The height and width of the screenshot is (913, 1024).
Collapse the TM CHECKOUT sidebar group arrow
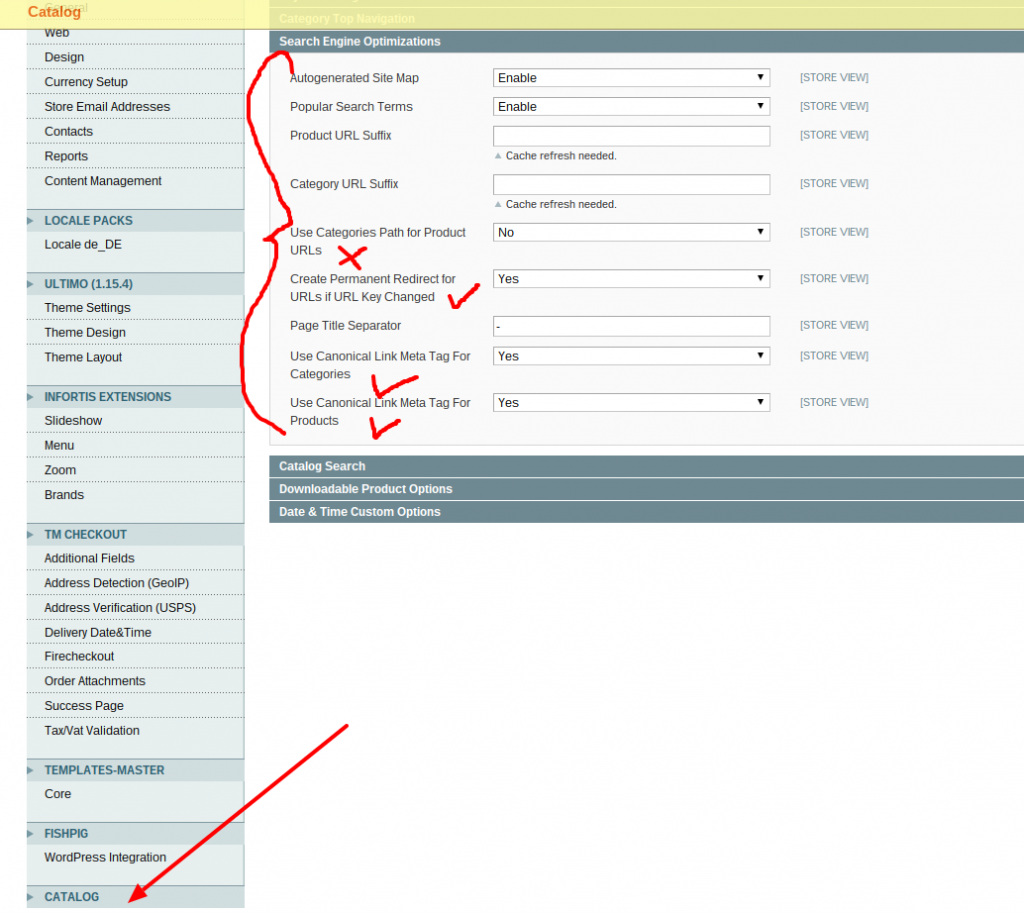31,535
